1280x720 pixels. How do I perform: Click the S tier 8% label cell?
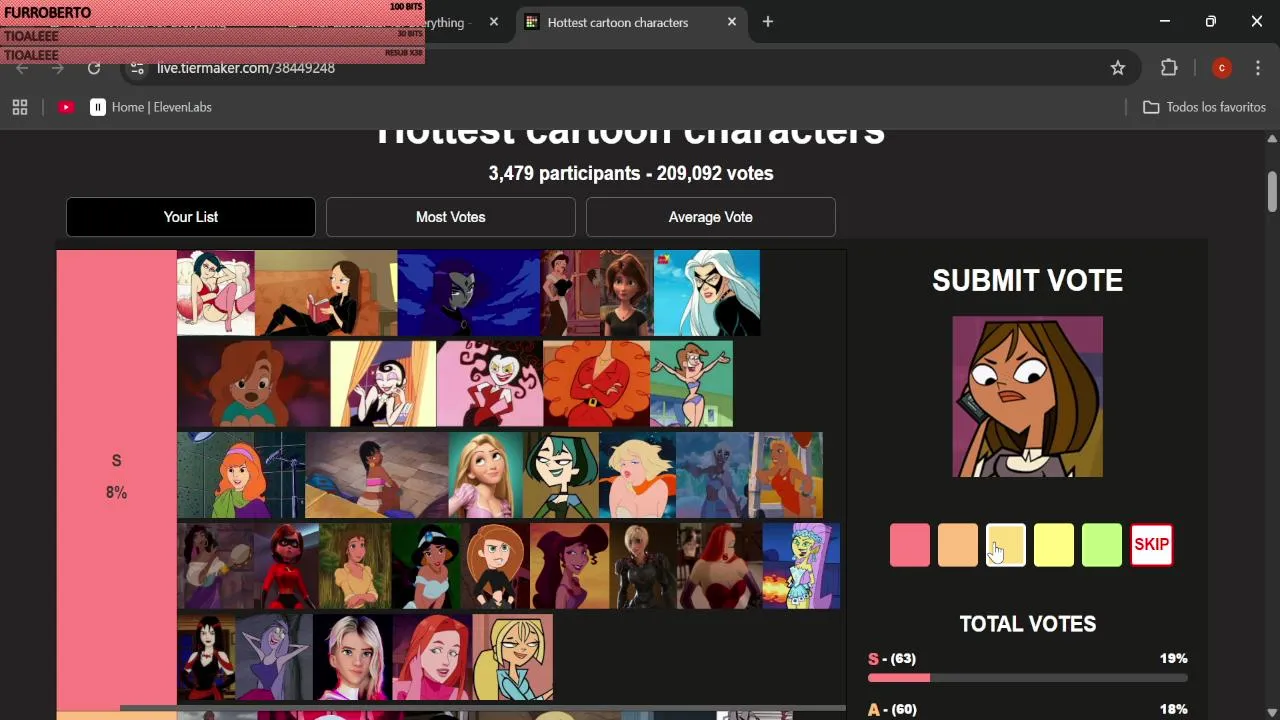pos(117,478)
